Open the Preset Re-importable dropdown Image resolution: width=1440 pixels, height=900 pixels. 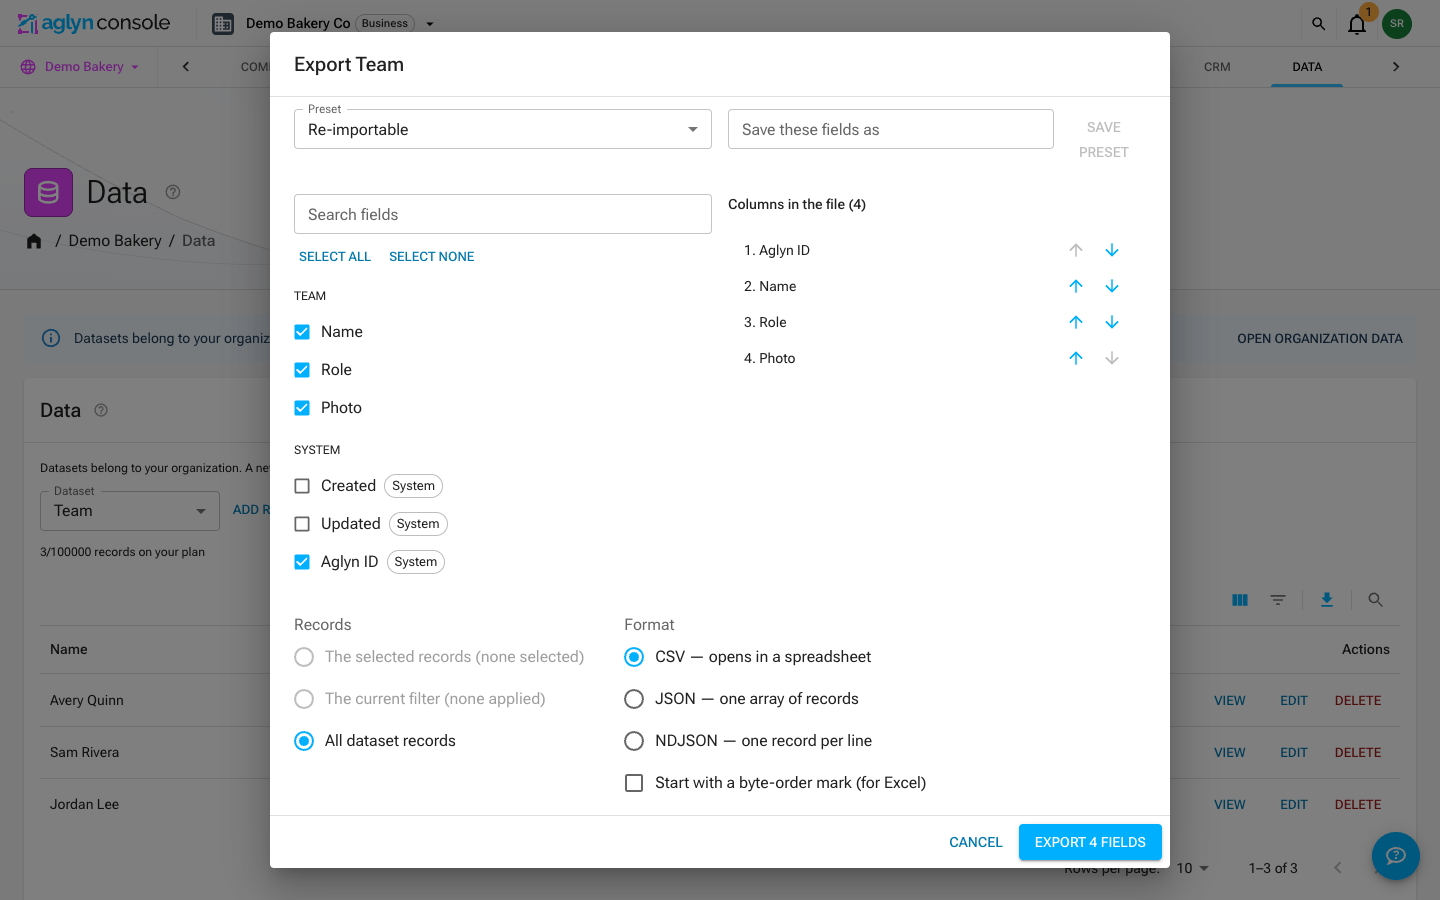click(x=502, y=129)
